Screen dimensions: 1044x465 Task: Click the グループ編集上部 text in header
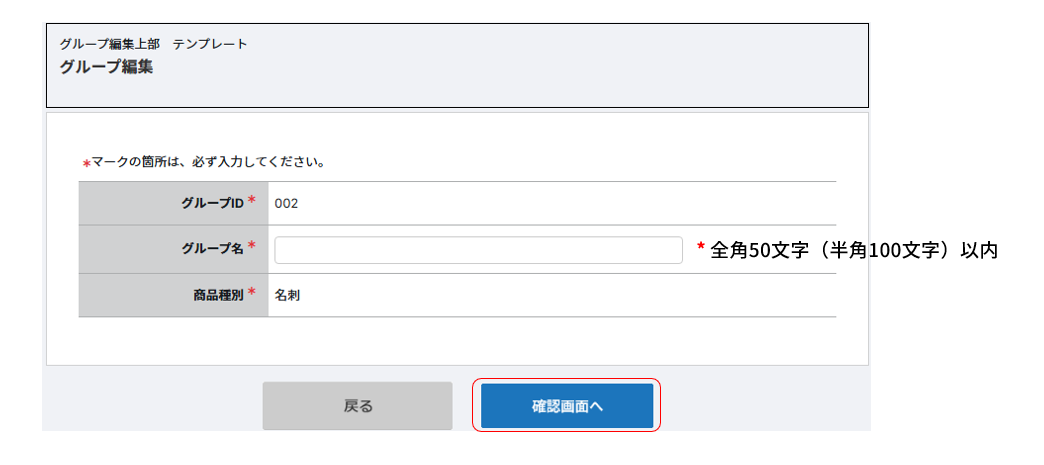click(109, 44)
